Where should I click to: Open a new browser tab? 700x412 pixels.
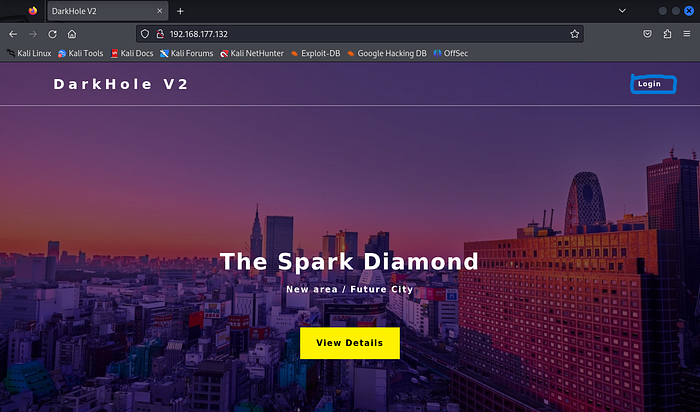(x=181, y=11)
